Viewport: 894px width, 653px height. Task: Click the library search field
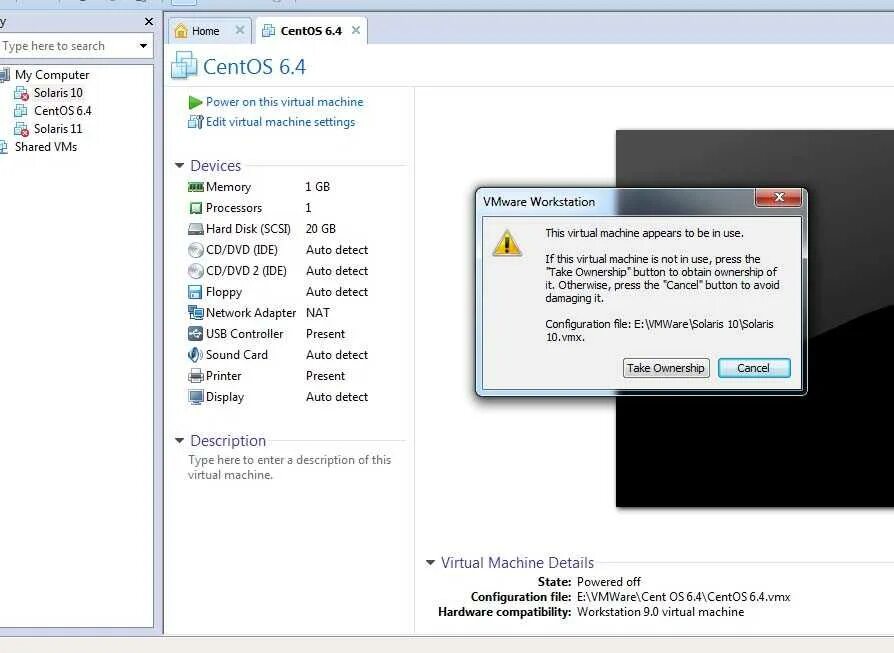[x=67, y=46]
